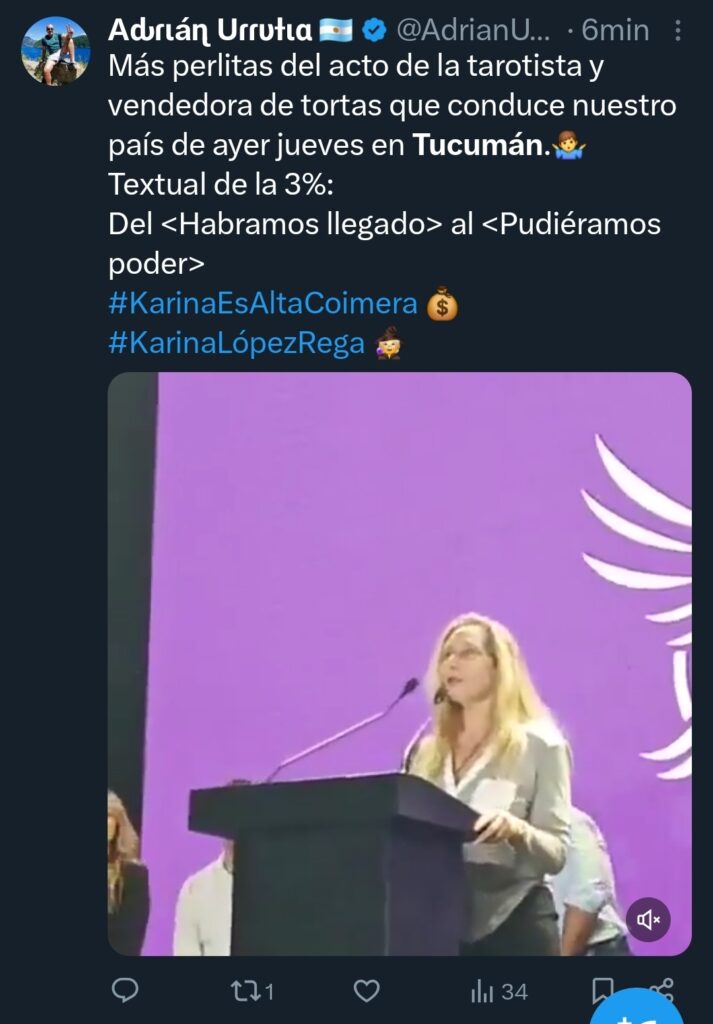The height and width of the screenshot is (1024, 713).
Task: Repost the tweet via retweet icon
Action: [246, 991]
